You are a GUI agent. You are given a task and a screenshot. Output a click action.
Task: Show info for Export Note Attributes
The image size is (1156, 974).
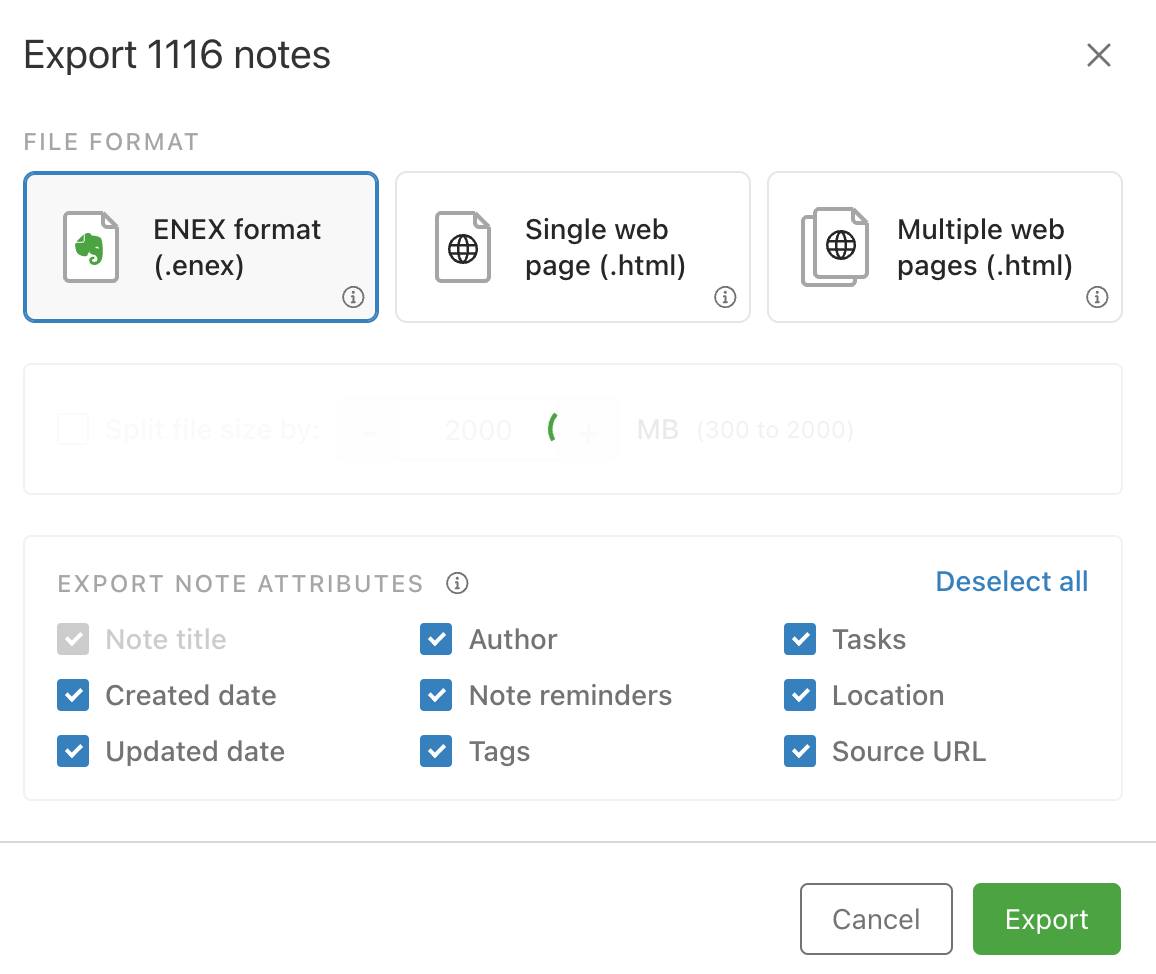457,583
